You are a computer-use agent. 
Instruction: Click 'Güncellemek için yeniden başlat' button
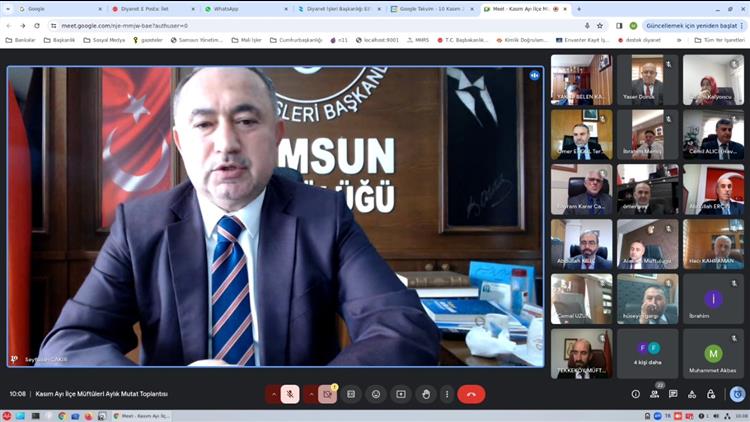point(694,25)
